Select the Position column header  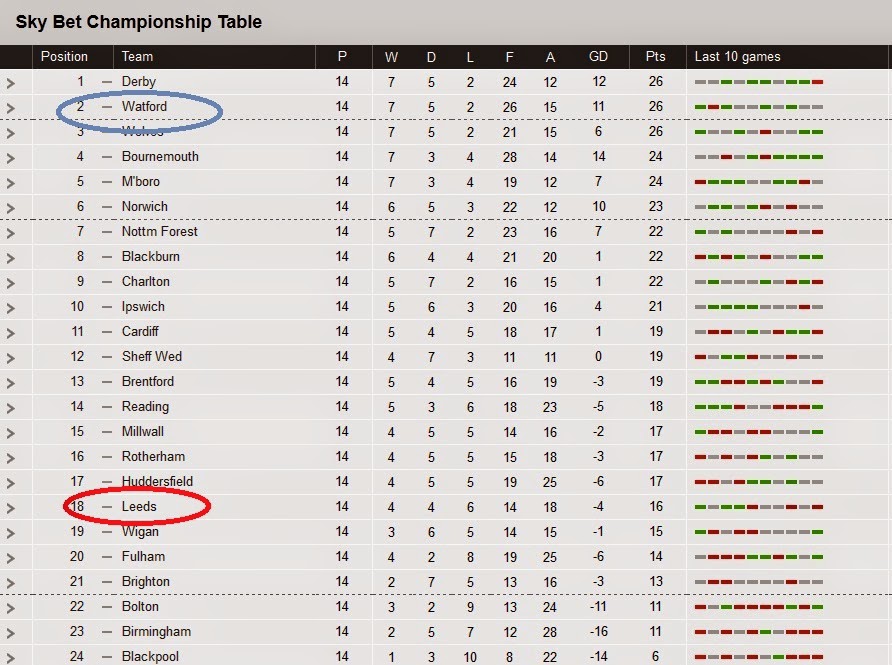[64, 56]
